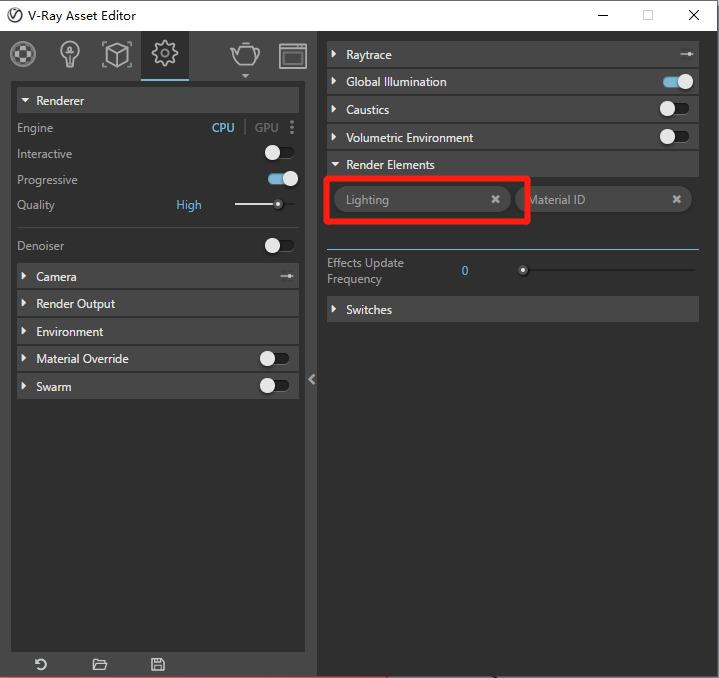Screen dimensions: 719x678
Task: Close the V-Ray Asset Editor window
Action: [x=694, y=15]
